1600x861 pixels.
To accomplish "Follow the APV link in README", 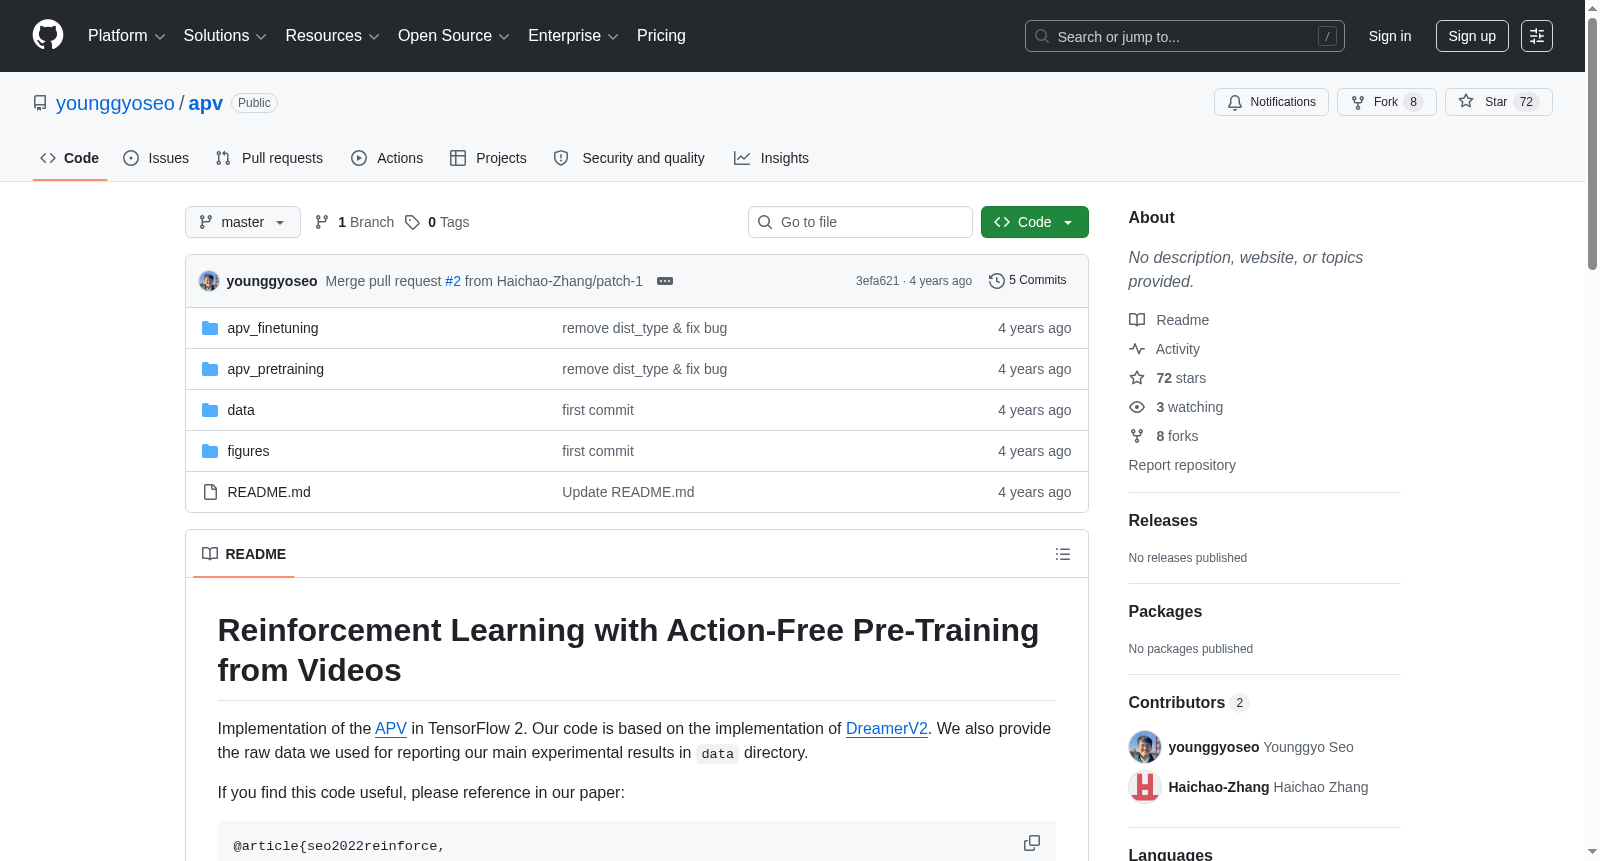I will [x=391, y=729].
